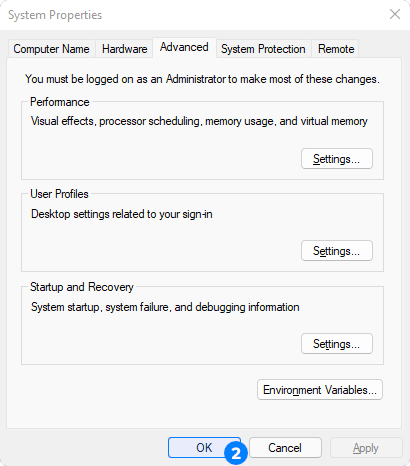Image resolution: width=410 pixels, height=466 pixels.
Task: Click the greyed-out Apply button
Action: 366,448
